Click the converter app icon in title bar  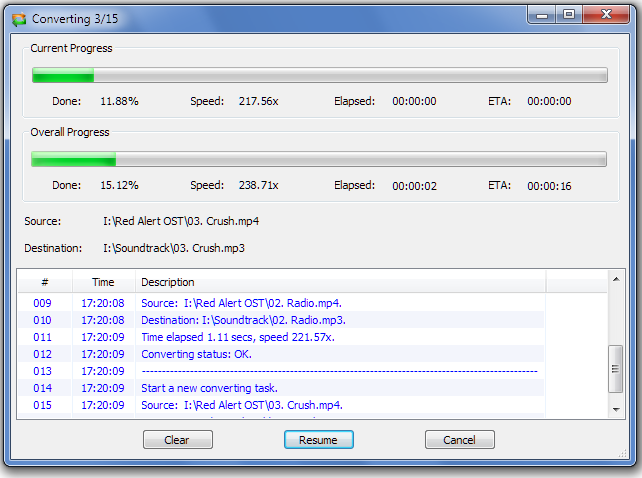(x=19, y=19)
